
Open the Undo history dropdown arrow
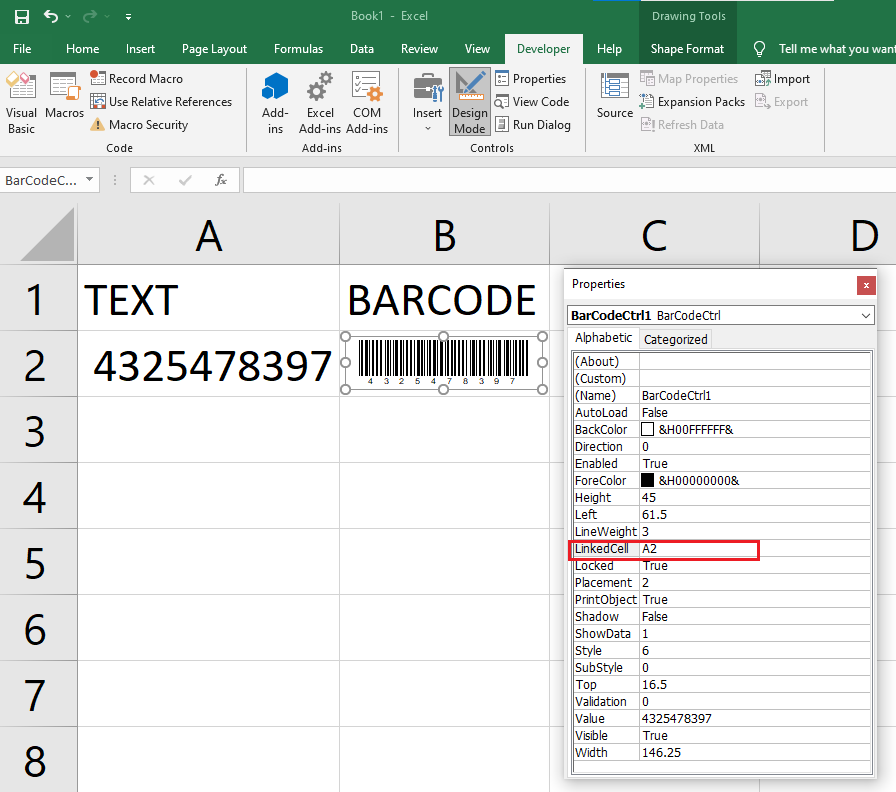point(68,17)
